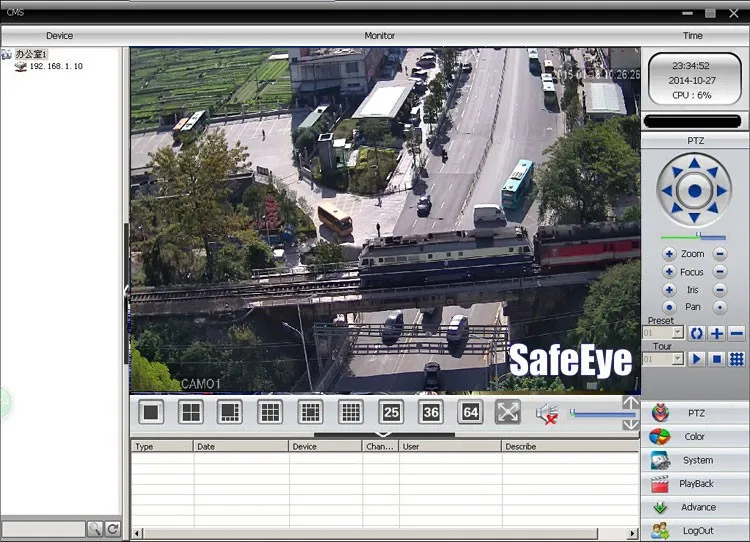Move camera down-right with PTZ arrow
The width and height of the screenshot is (750, 542).
[713, 209]
